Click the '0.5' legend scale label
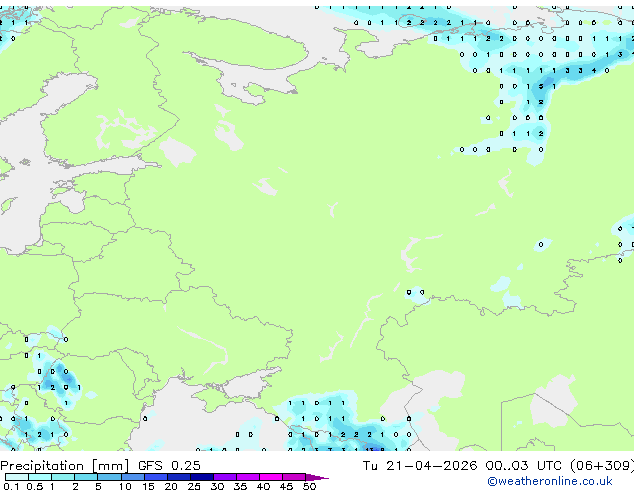The image size is (634, 490). tap(34, 486)
